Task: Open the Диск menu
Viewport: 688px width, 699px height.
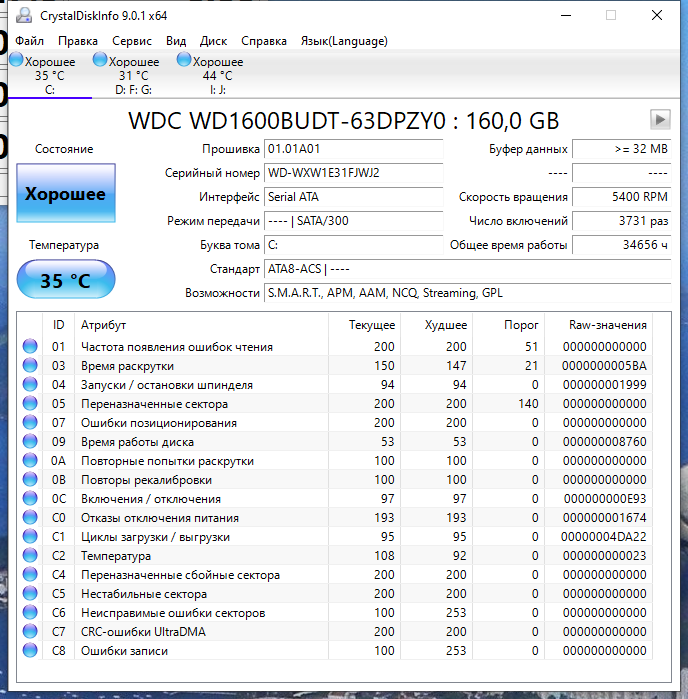Action: tap(213, 41)
